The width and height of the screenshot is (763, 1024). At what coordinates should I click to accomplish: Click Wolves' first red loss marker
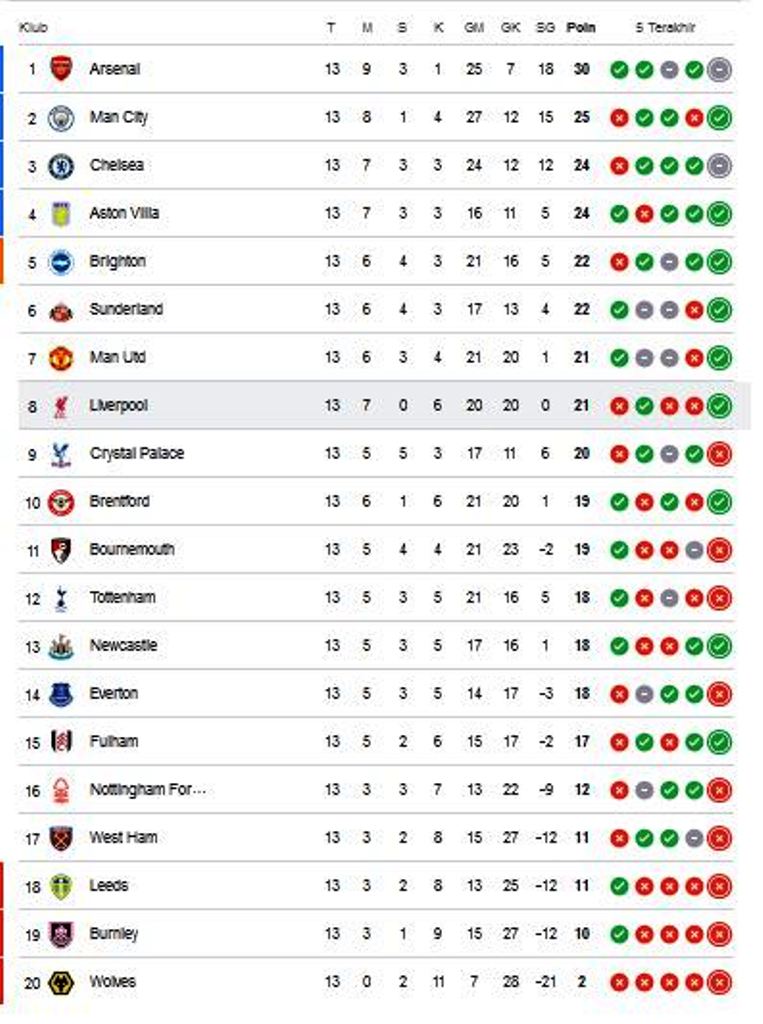pos(620,982)
